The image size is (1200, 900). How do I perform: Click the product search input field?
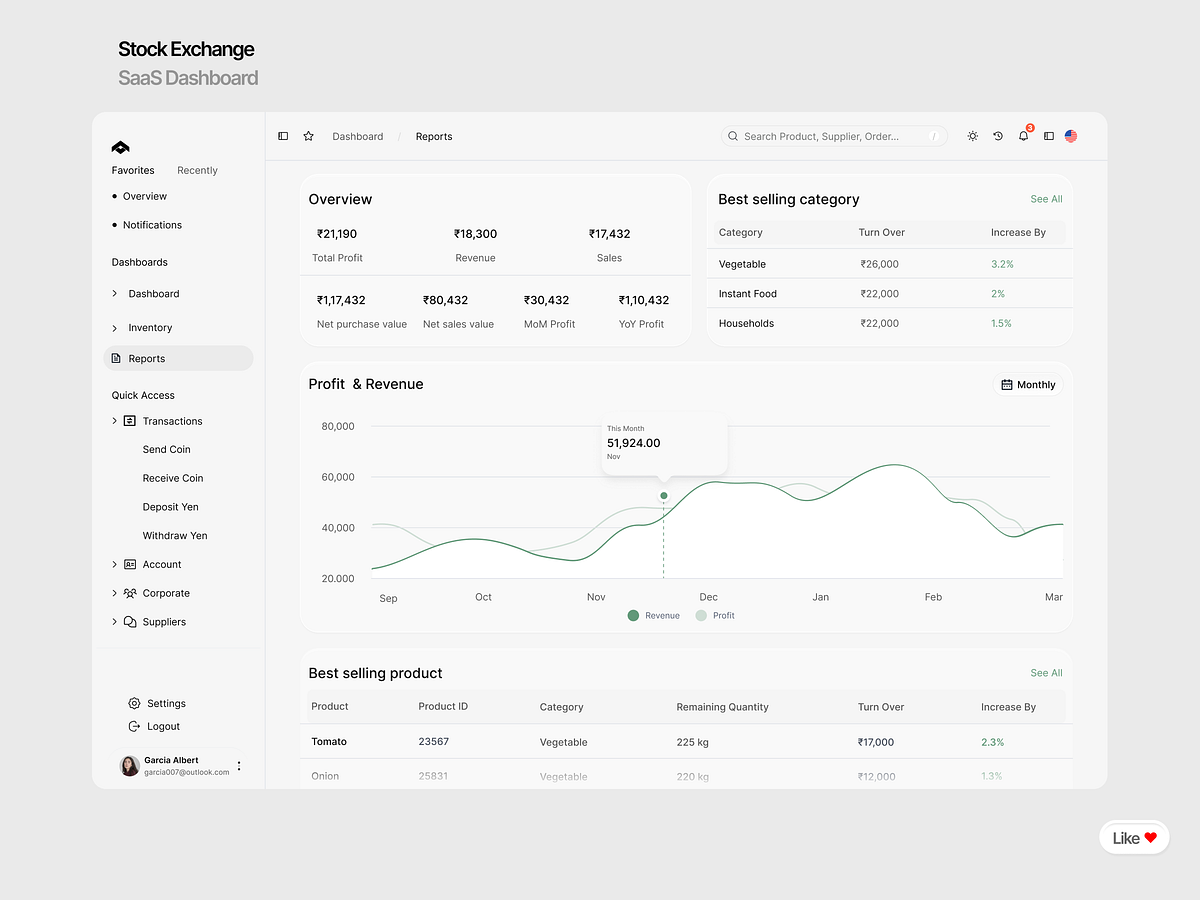pos(835,136)
